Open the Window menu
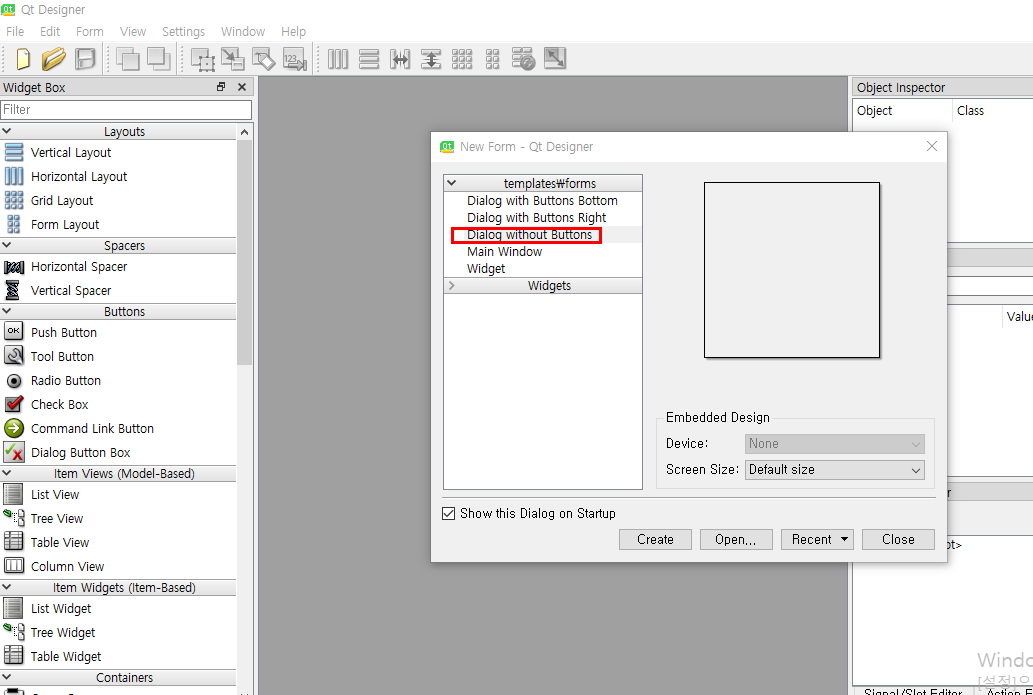 point(243,32)
